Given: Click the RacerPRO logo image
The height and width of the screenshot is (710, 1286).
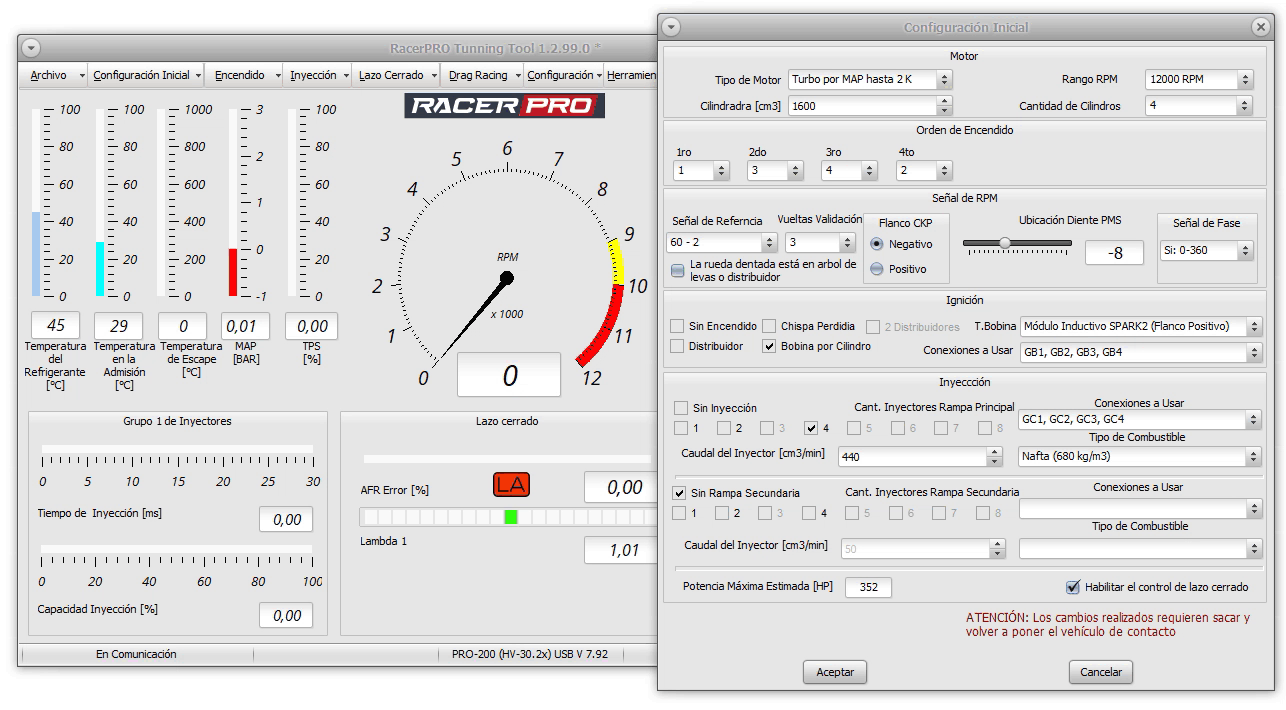Looking at the screenshot, I should 504,105.
